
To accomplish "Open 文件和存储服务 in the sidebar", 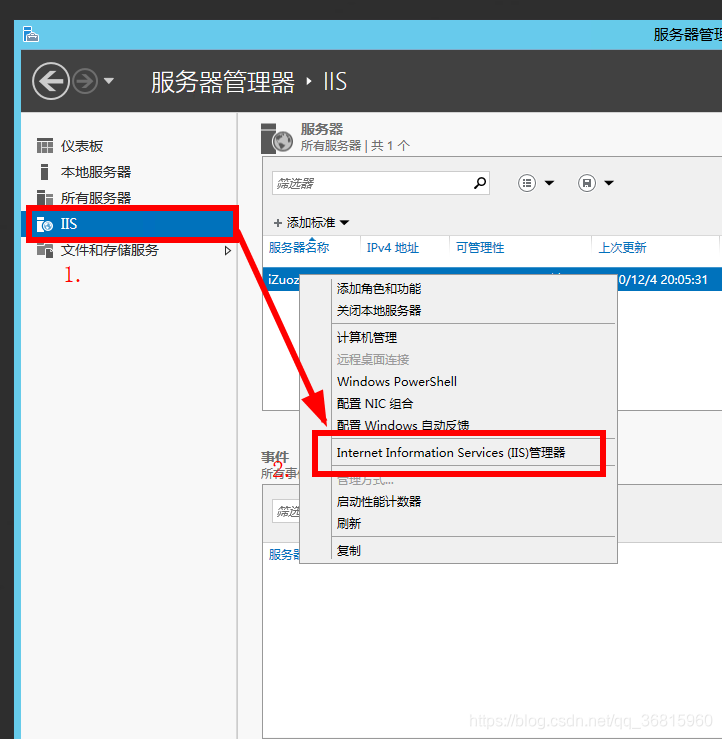I will pos(109,250).
